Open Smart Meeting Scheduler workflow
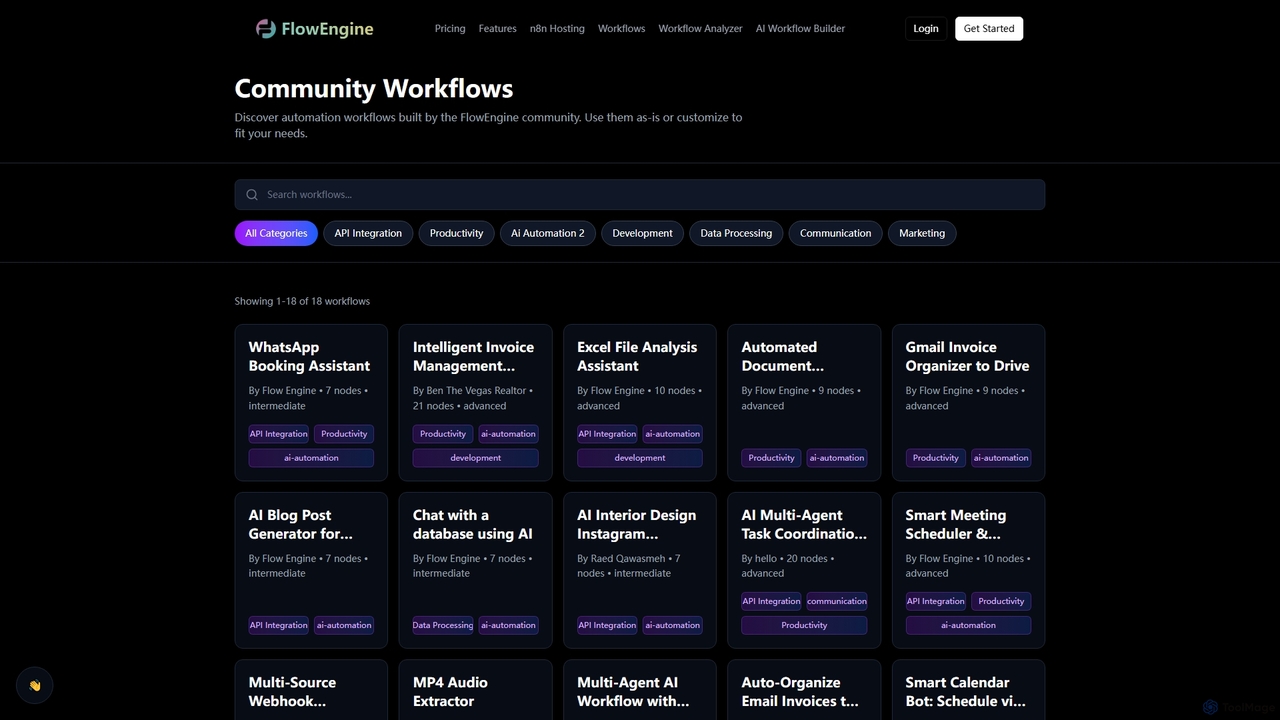 pos(968,570)
